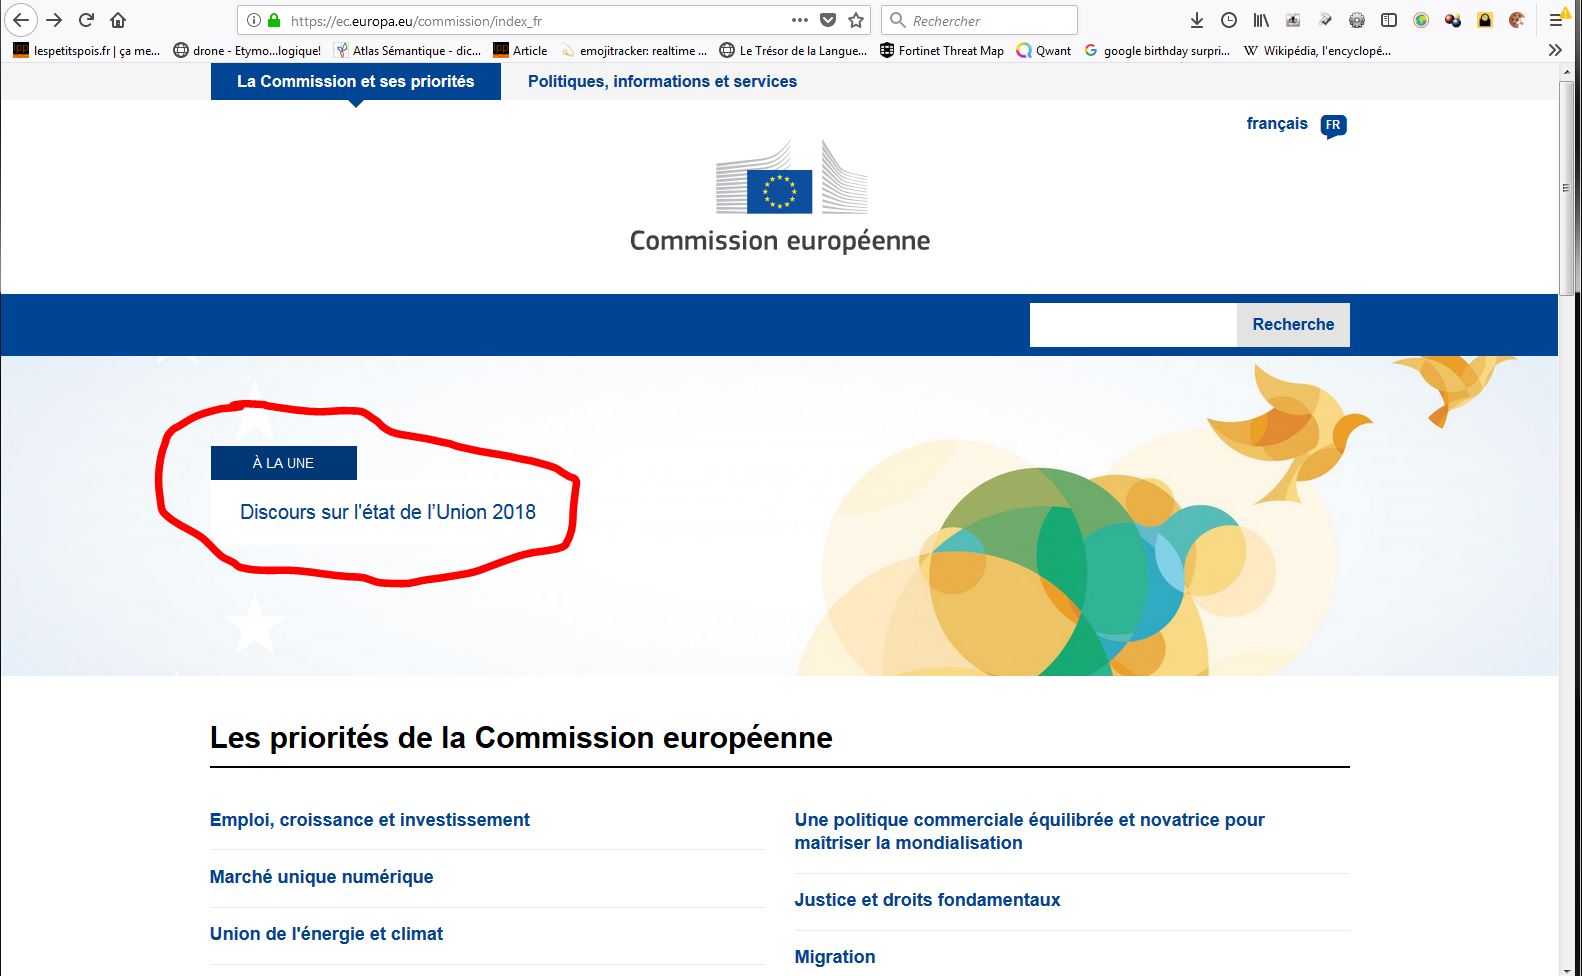Viewport: 1582px width, 976px height.
Task: Open the drone - Etymologique bookmark
Action: pos(248,50)
